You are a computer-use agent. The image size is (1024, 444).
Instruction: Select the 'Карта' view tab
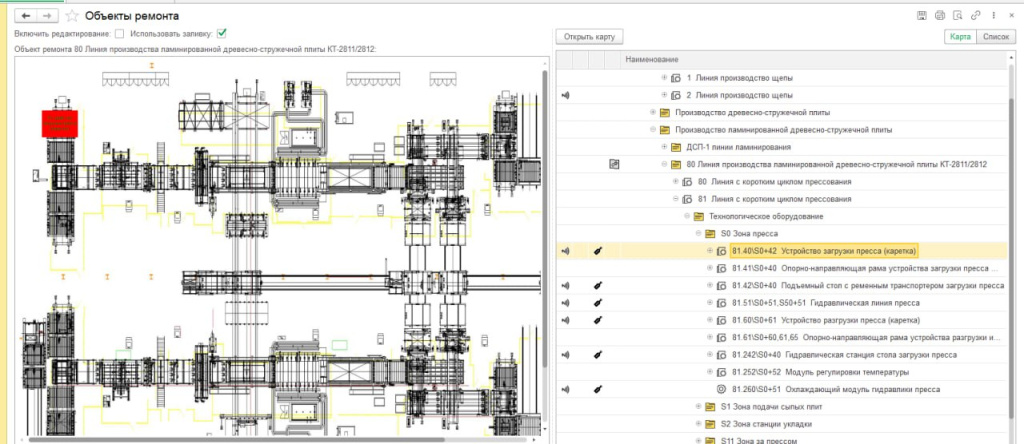(x=960, y=36)
